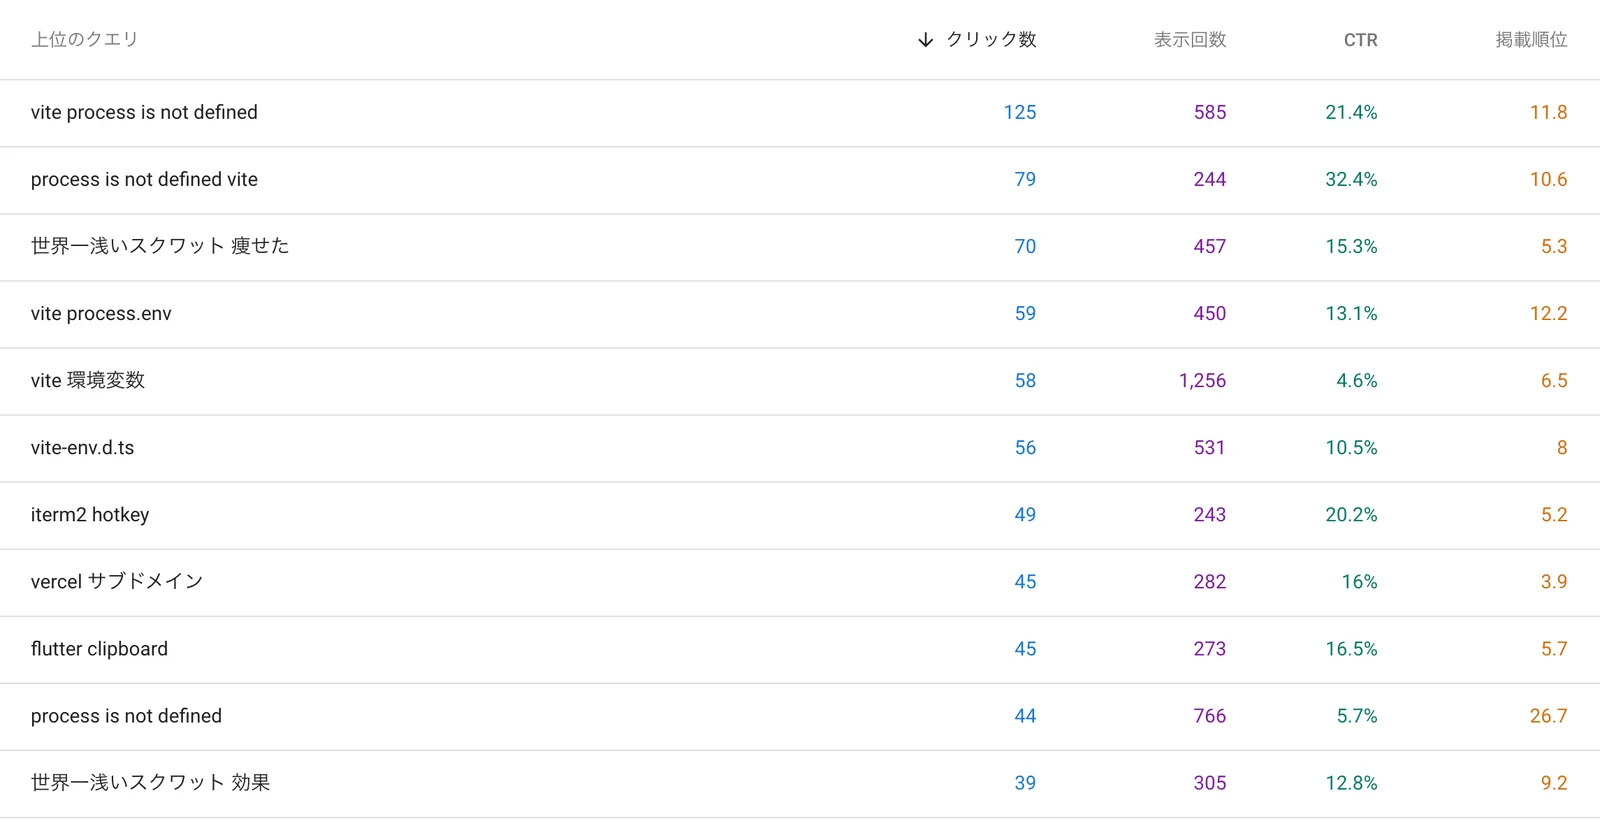Viewport: 1600px width, 819px height.
Task: Sort by 掲載順位 column header
Action: [1530, 40]
